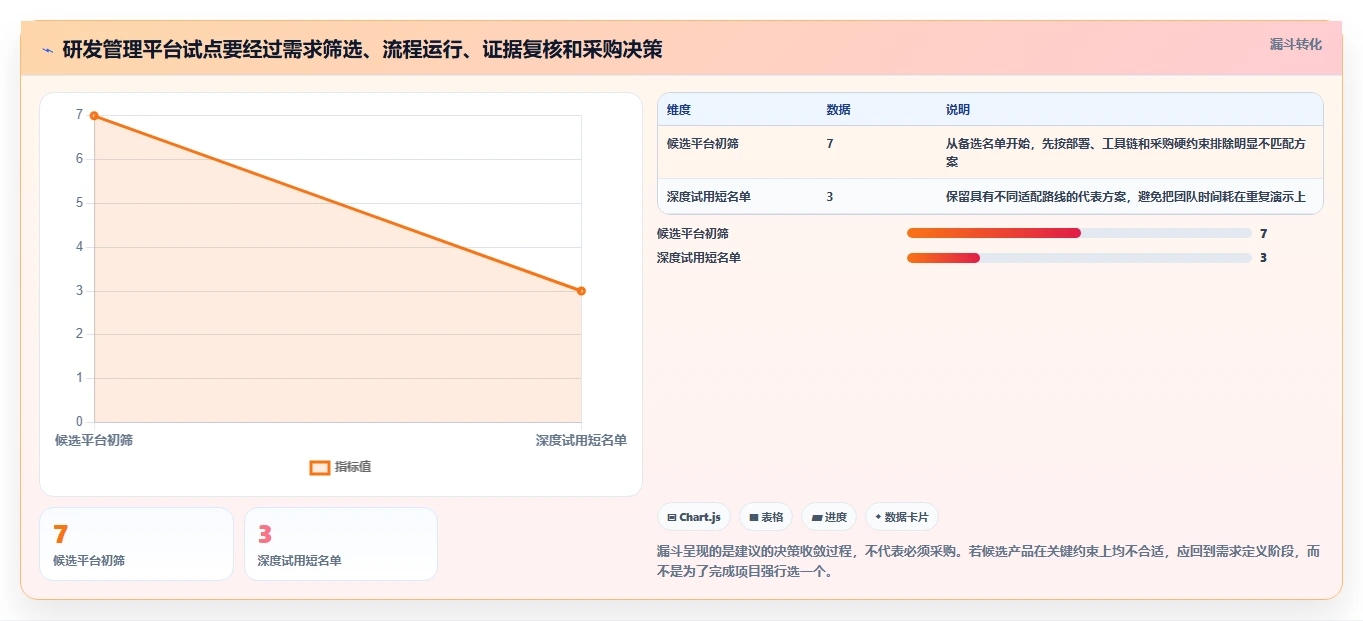Click the 说明 column header

coord(958,110)
